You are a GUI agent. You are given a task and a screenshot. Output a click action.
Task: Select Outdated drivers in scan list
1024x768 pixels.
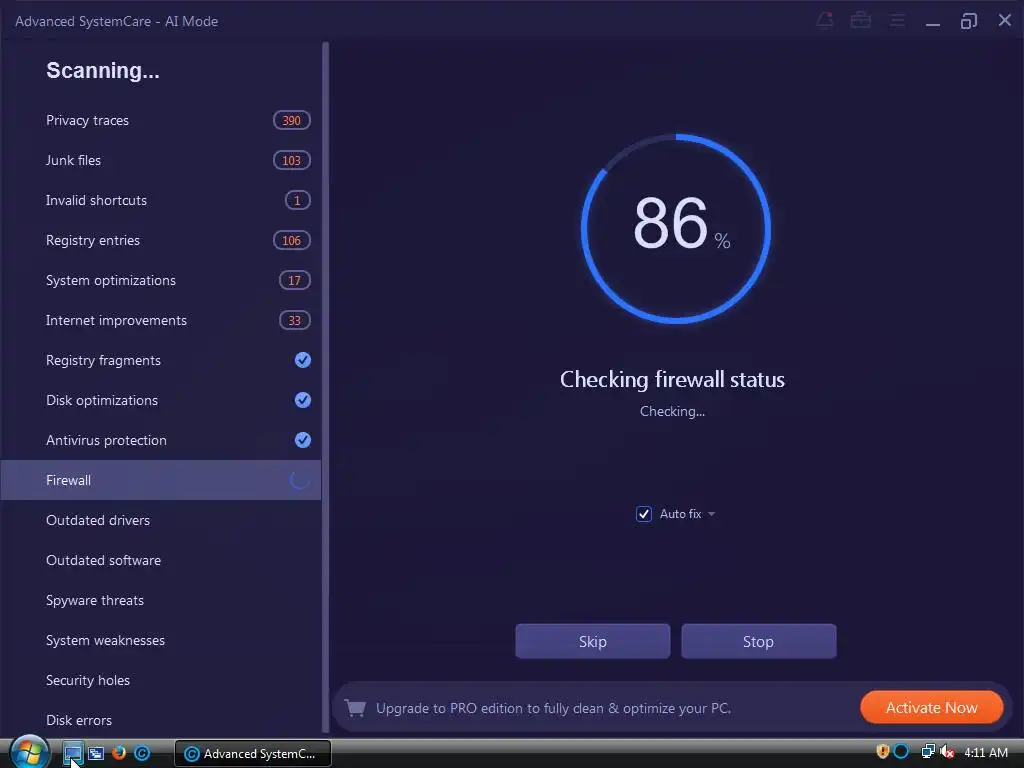(161, 520)
